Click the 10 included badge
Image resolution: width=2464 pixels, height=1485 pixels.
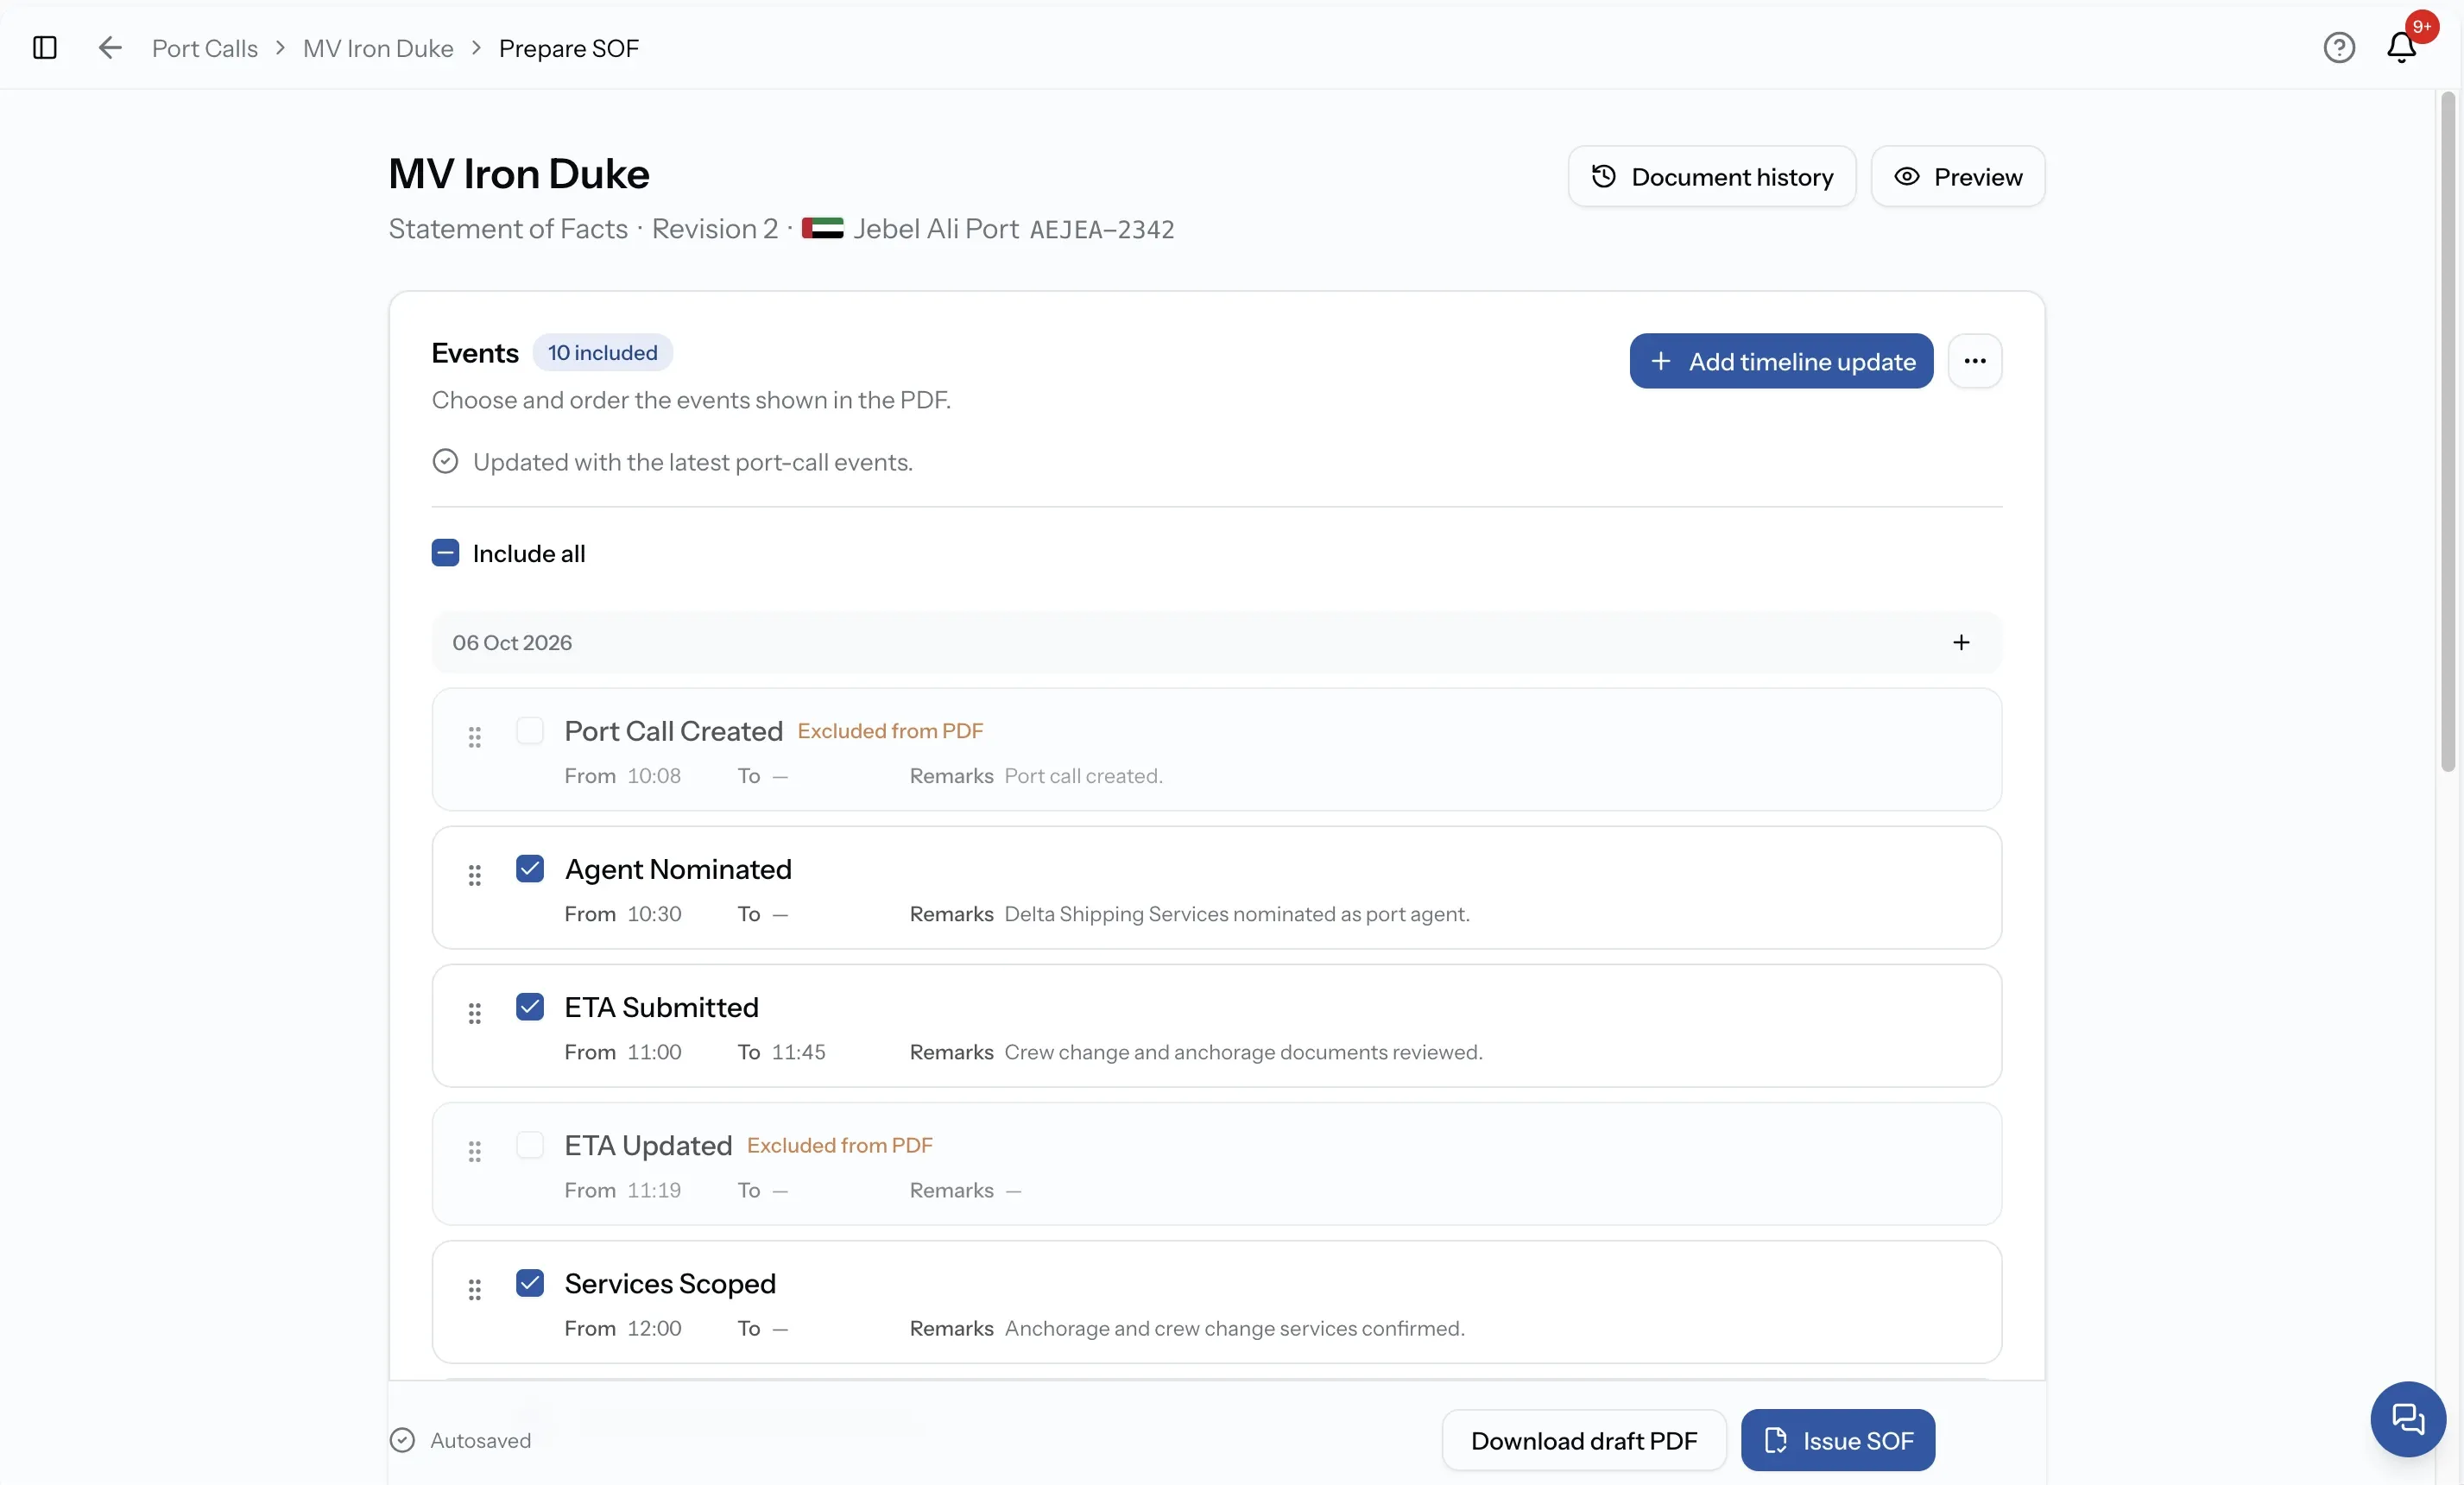click(x=602, y=353)
